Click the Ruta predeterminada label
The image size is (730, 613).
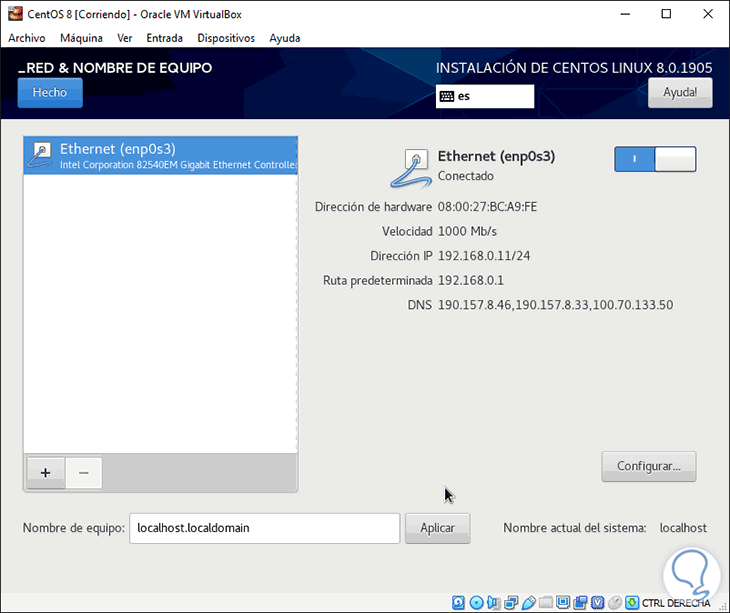pyautogui.click(x=378, y=281)
